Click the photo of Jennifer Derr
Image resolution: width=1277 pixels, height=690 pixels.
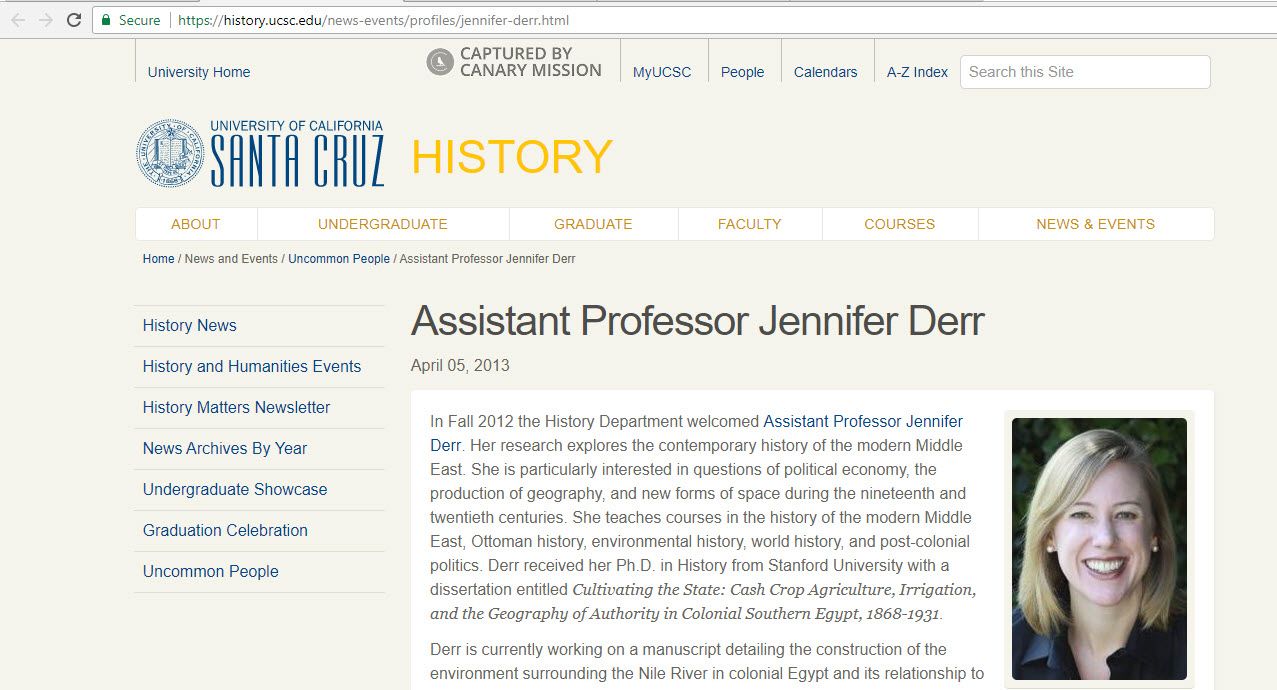point(1098,548)
